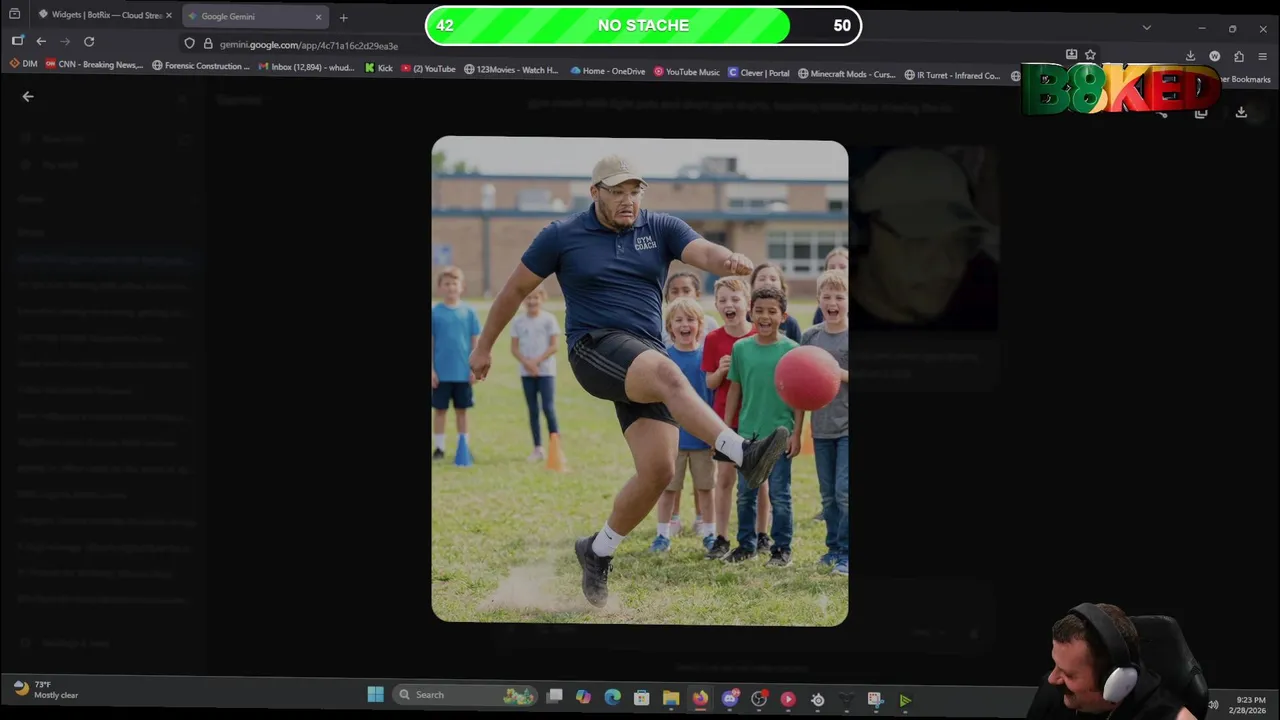Open Firefox from the taskbar
This screenshot has height=720, width=1280.
700,698
